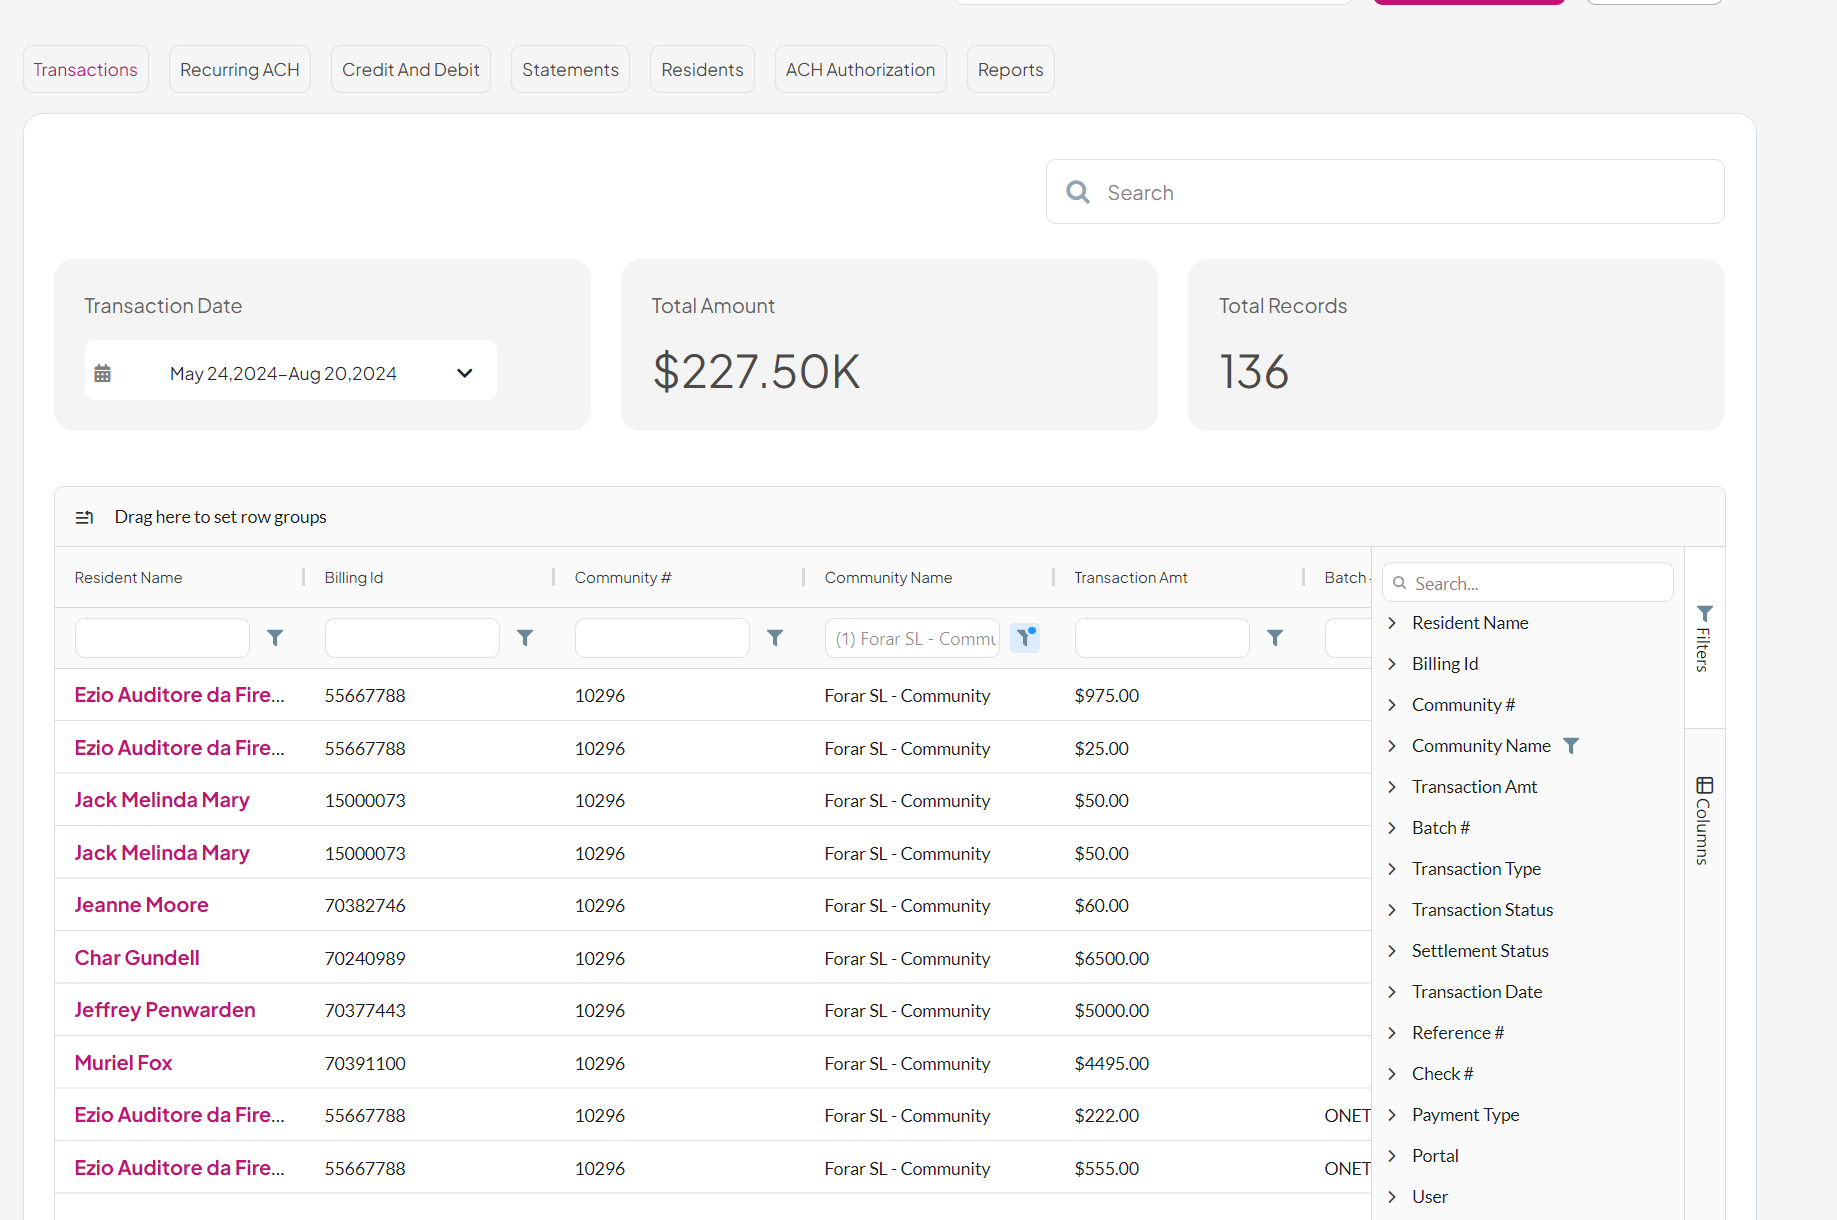Viewport: 1837px width, 1220px height.
Task: Sort by Resident Name column header
Action: click(x=129, y=578)
